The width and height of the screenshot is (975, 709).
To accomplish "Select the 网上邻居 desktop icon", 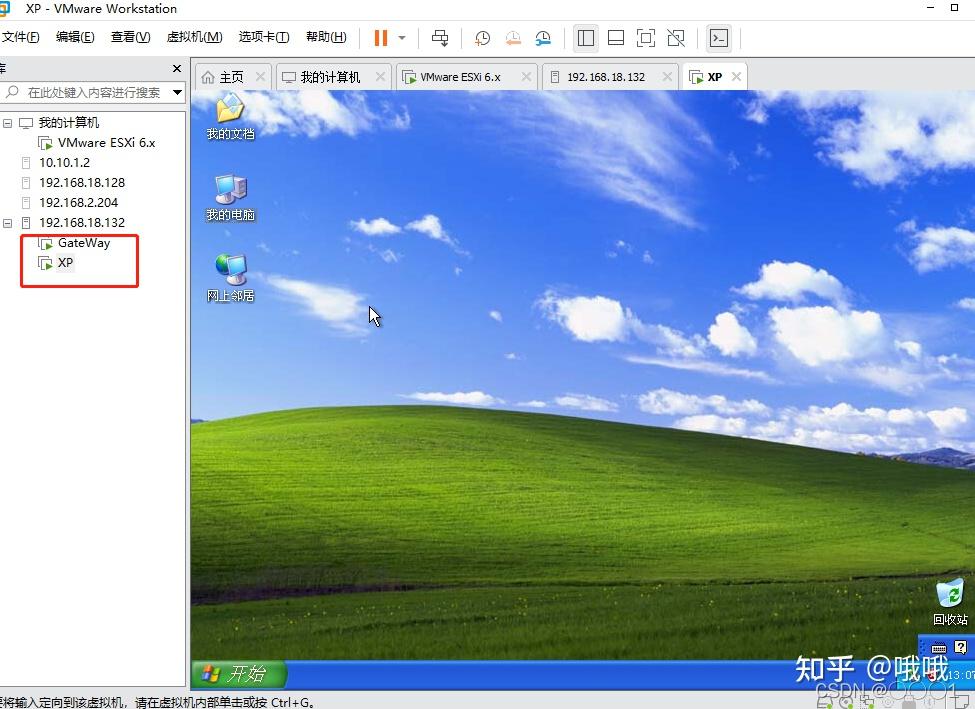I will tap(230, 278).
